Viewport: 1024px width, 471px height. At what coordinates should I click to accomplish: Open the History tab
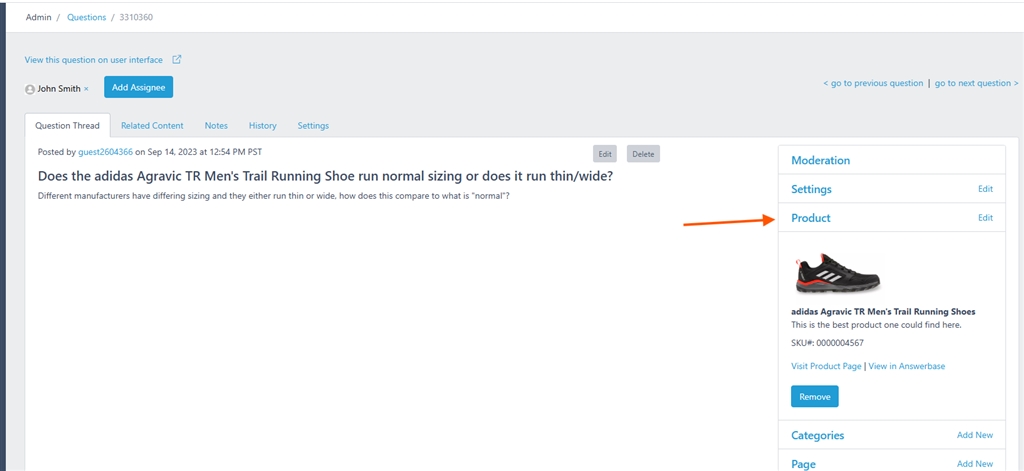[263, 125]
